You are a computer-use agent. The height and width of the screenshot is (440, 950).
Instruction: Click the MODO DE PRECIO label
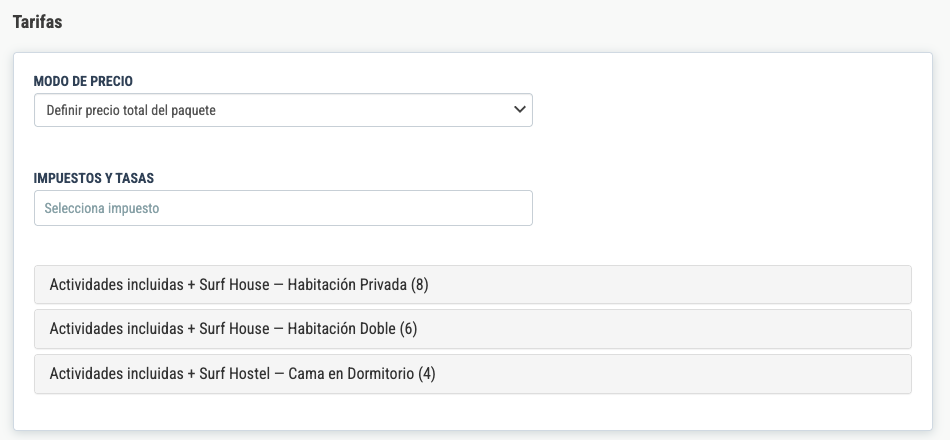83,81
